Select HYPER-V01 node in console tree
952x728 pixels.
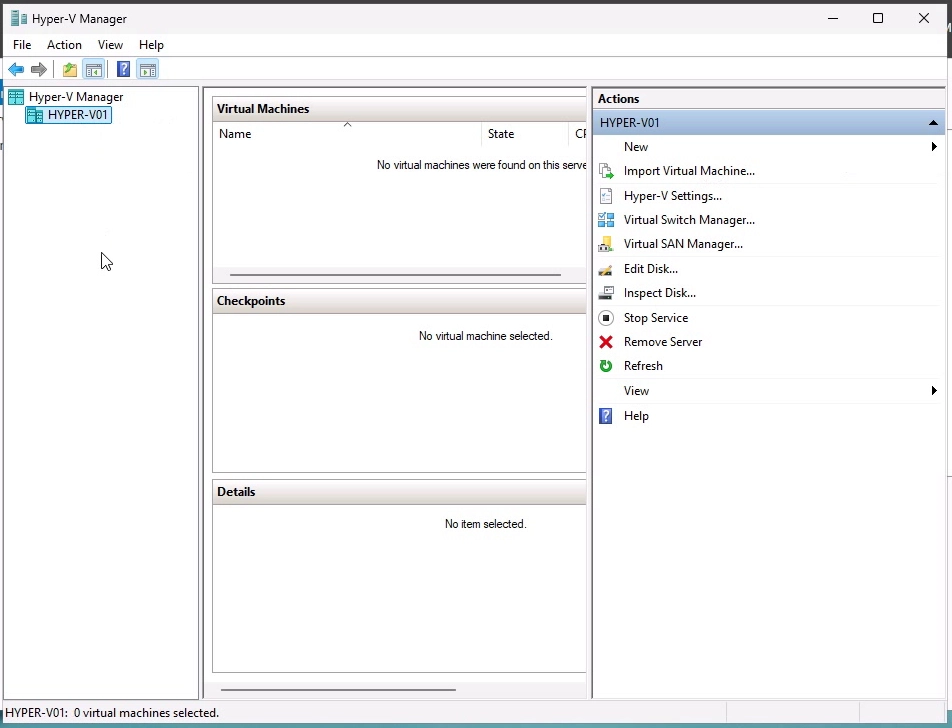[78, 115]
